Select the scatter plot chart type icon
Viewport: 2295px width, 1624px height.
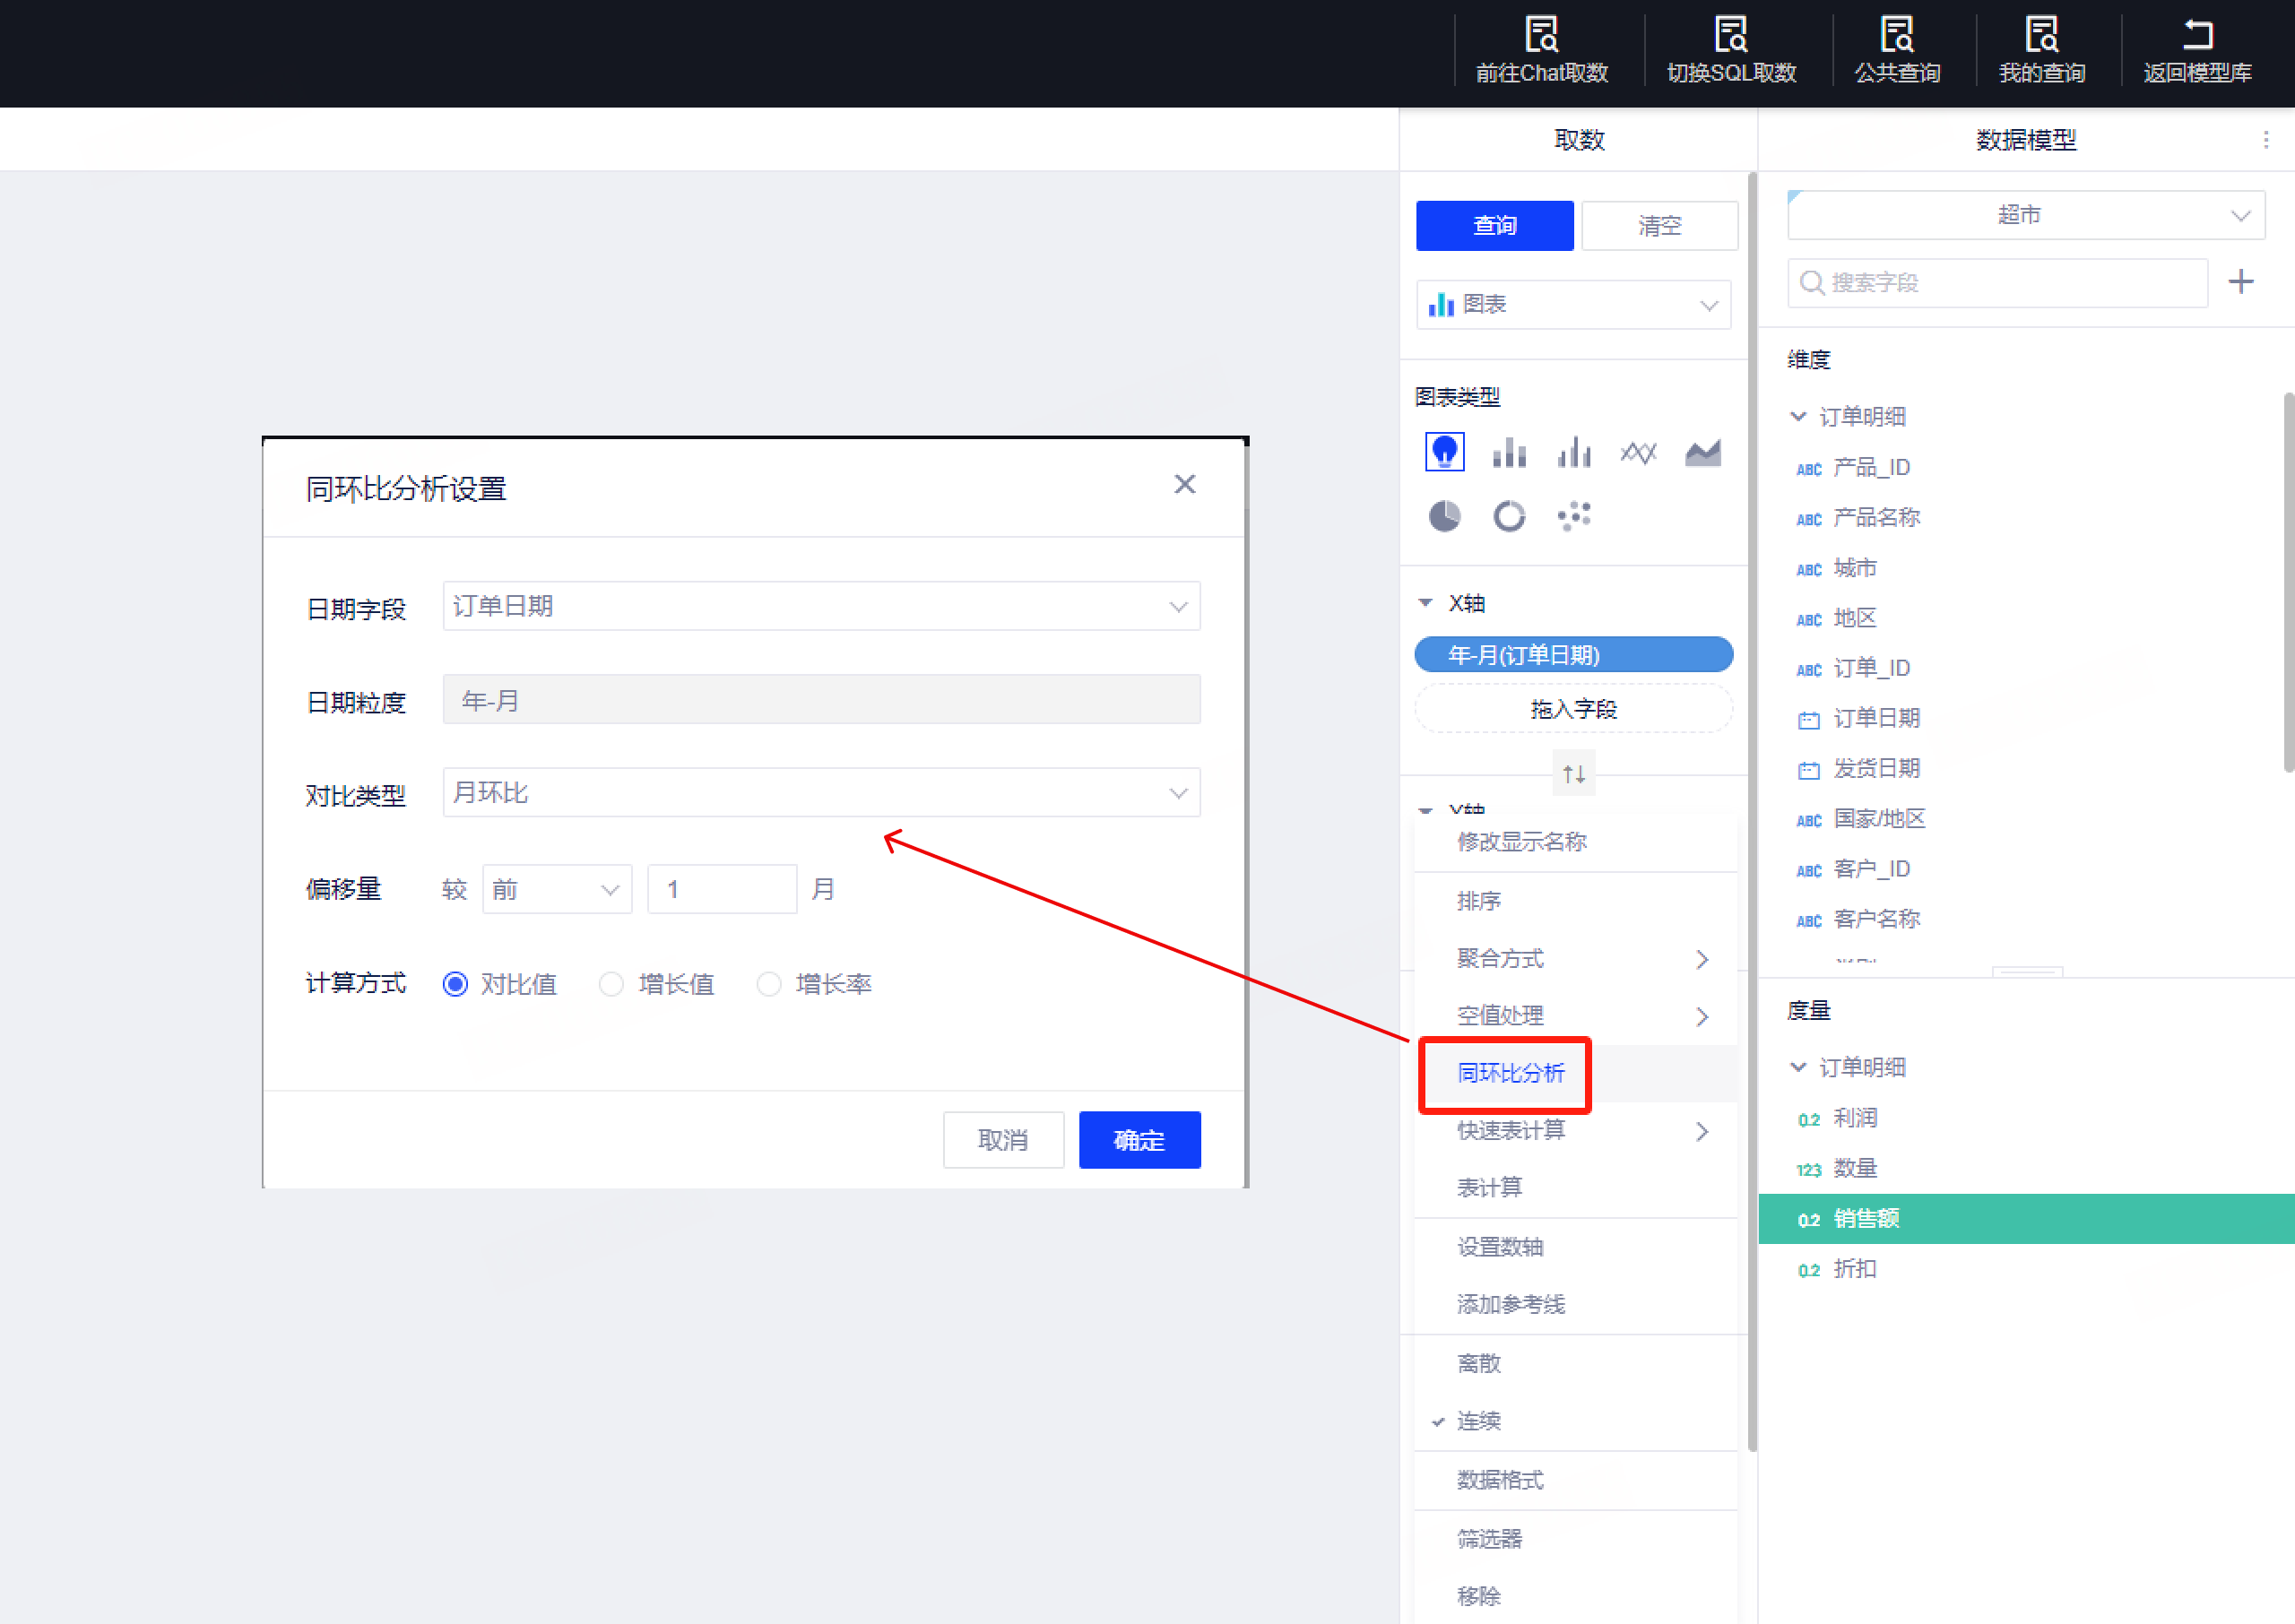(x=1573, y=516)
